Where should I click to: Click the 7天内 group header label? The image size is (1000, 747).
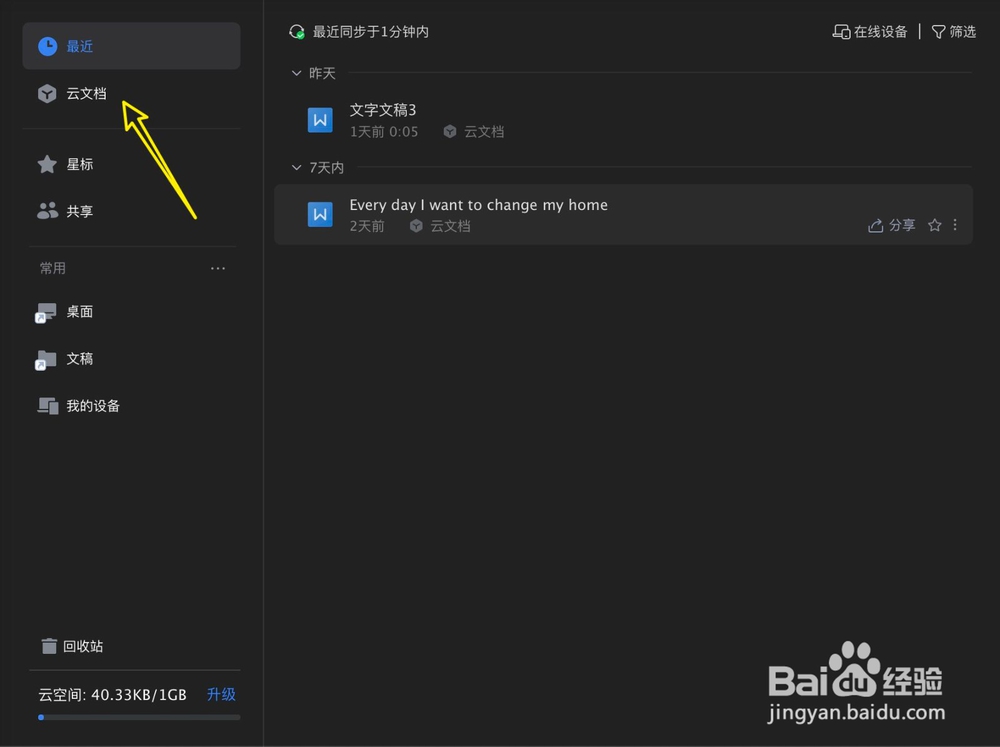pyautogui.click(x=327, y=168)
